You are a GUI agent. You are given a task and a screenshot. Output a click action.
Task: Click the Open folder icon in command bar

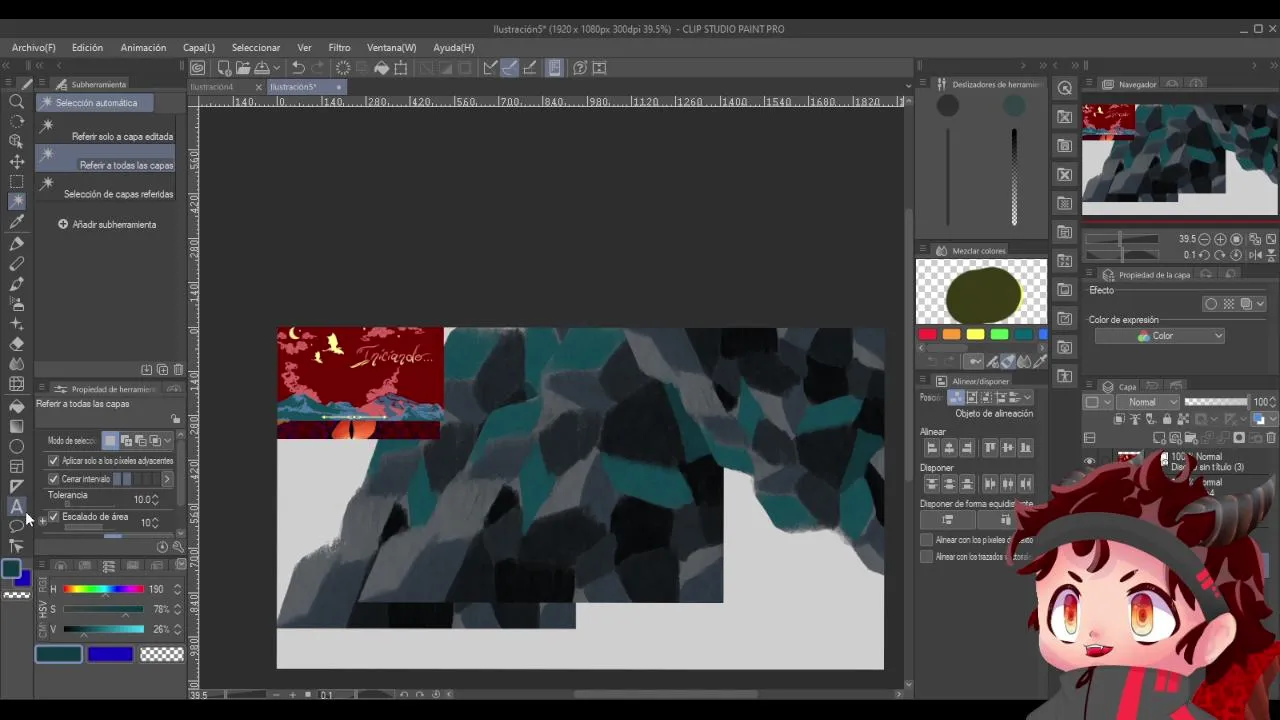243,68
